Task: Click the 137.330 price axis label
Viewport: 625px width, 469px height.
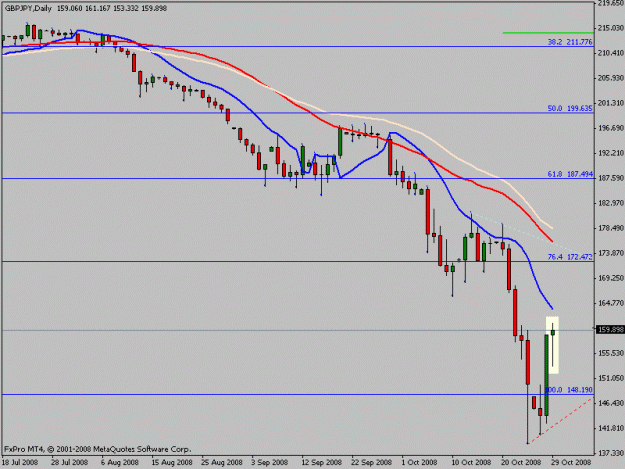Action: tap(611, 453)
